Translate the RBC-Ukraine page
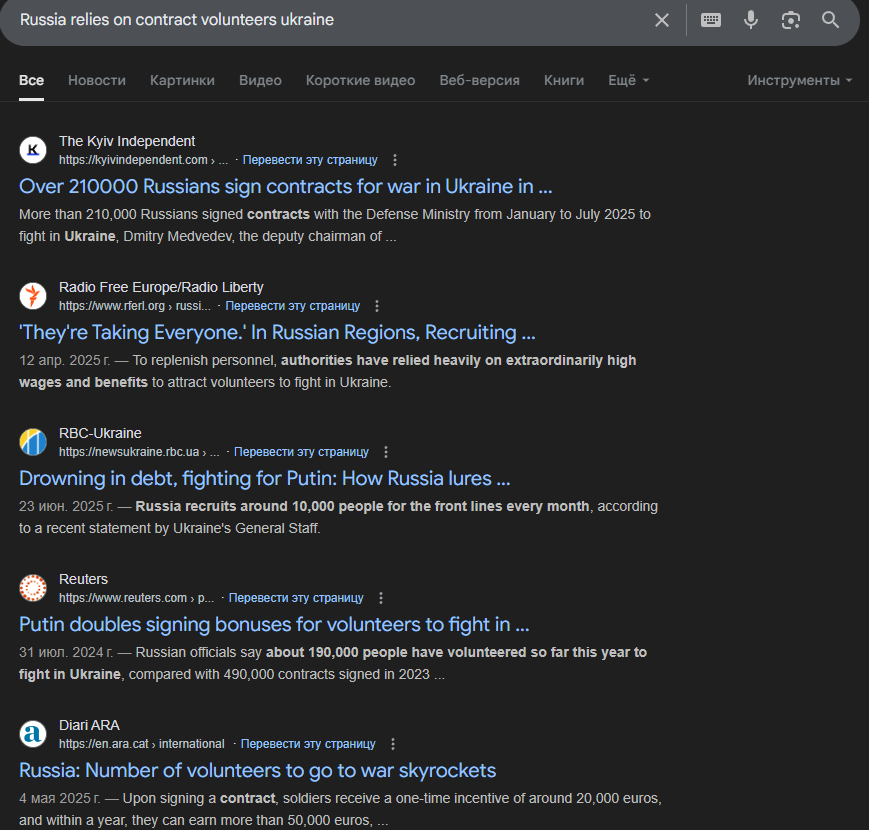 (x=301, y=452)
